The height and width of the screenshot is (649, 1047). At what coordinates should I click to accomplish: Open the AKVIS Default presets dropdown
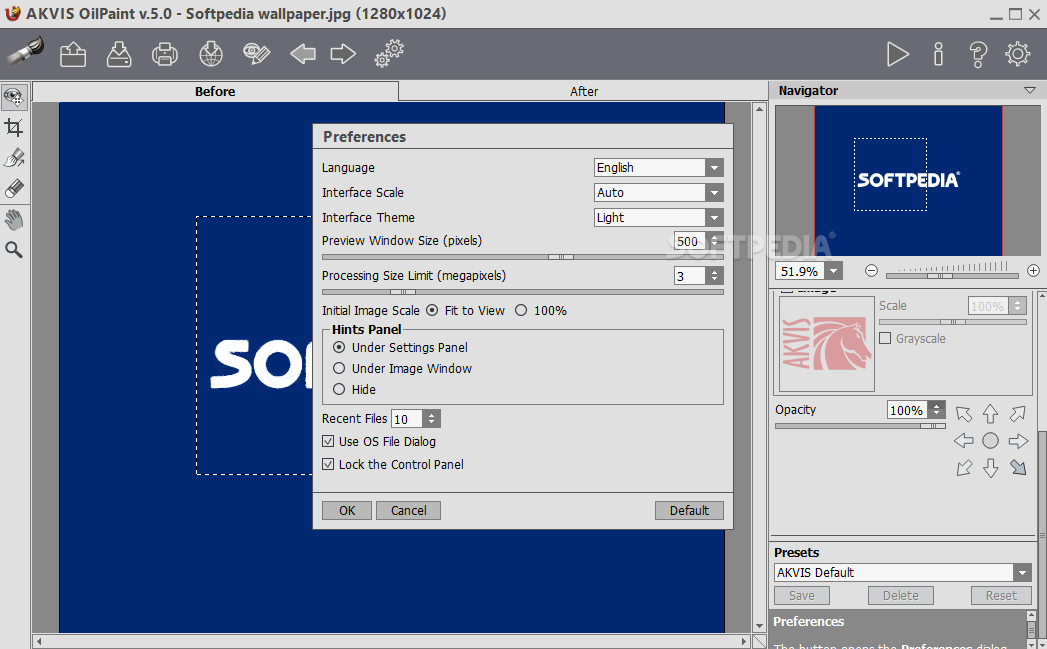[x=1022, y=572]
